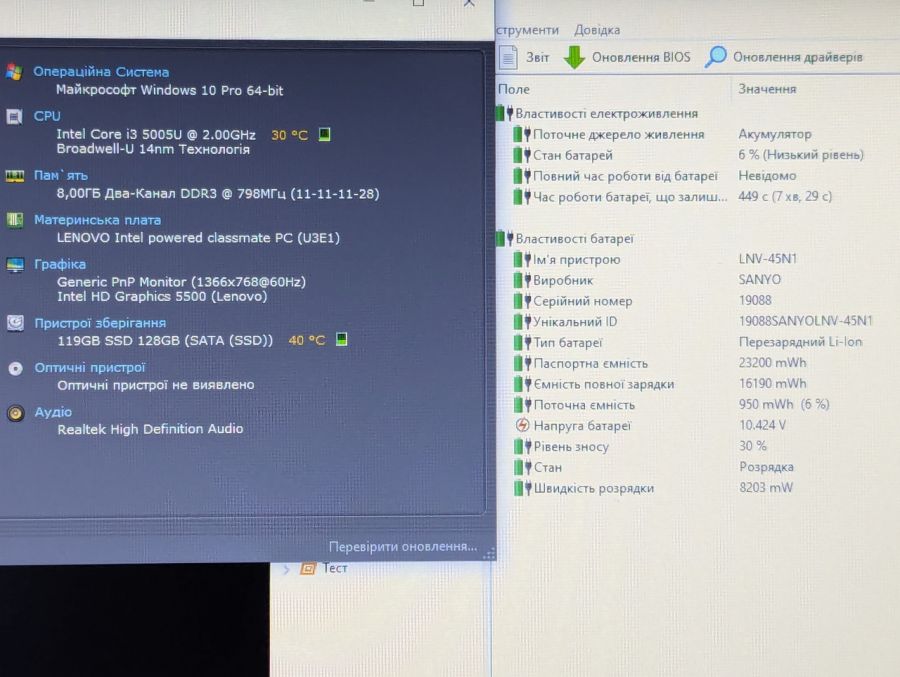This screenshot has height=677, width=900.
Task: Open the Оптичні пристрої section link
Action: tap(90, 367)
